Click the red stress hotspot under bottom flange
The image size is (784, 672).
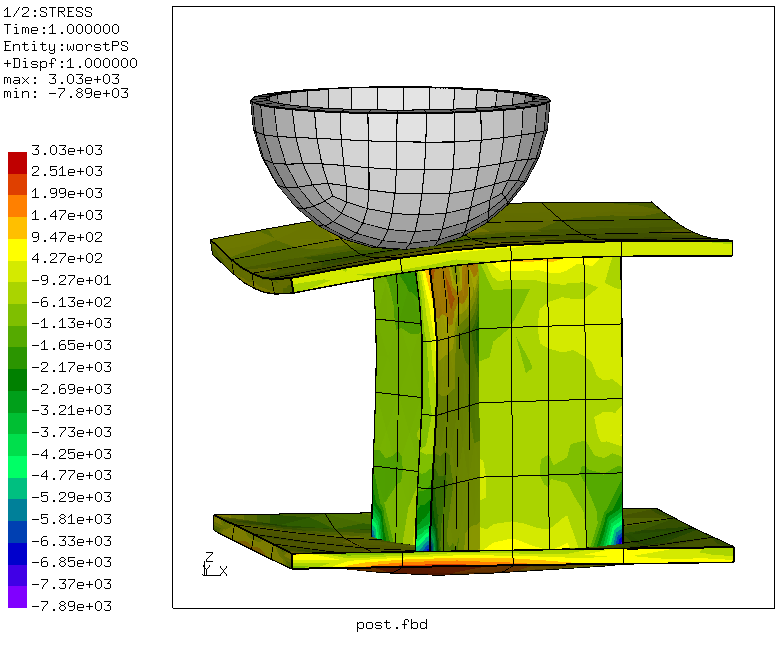click(x=438, y=569)
